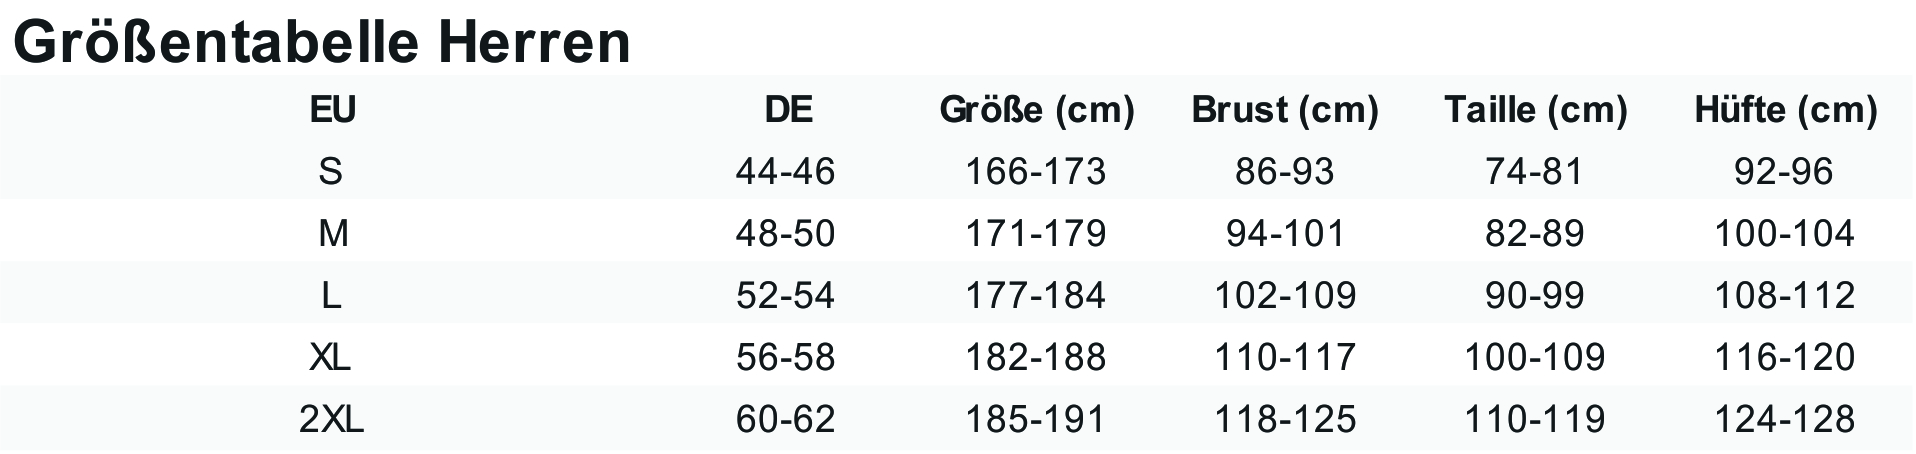
Task: Select the XL size row label
Action: [331, 358]
